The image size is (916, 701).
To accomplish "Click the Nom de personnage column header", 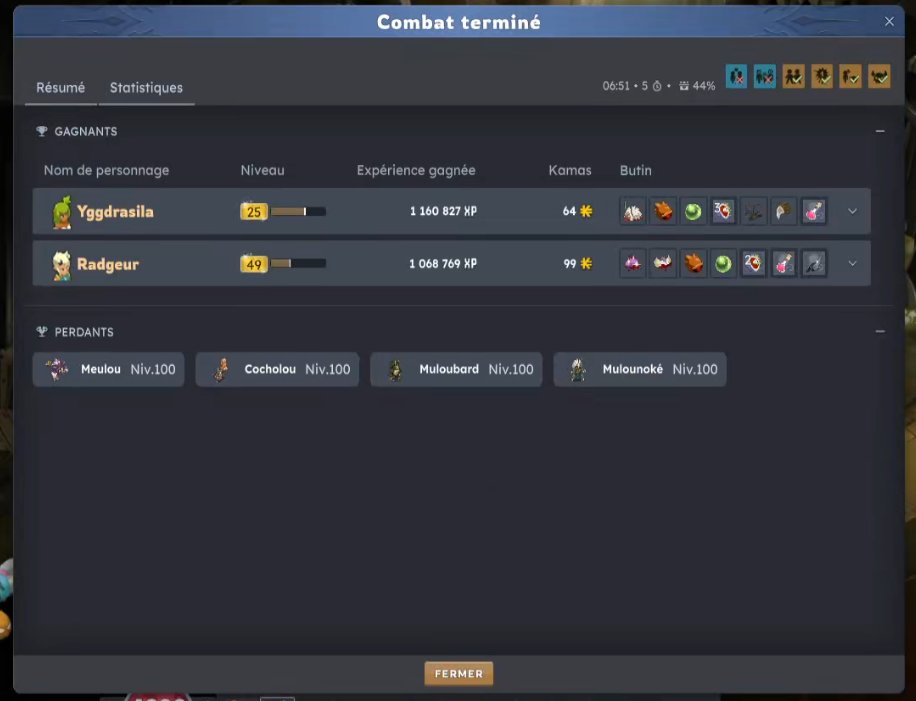I will tap(106, 171).
